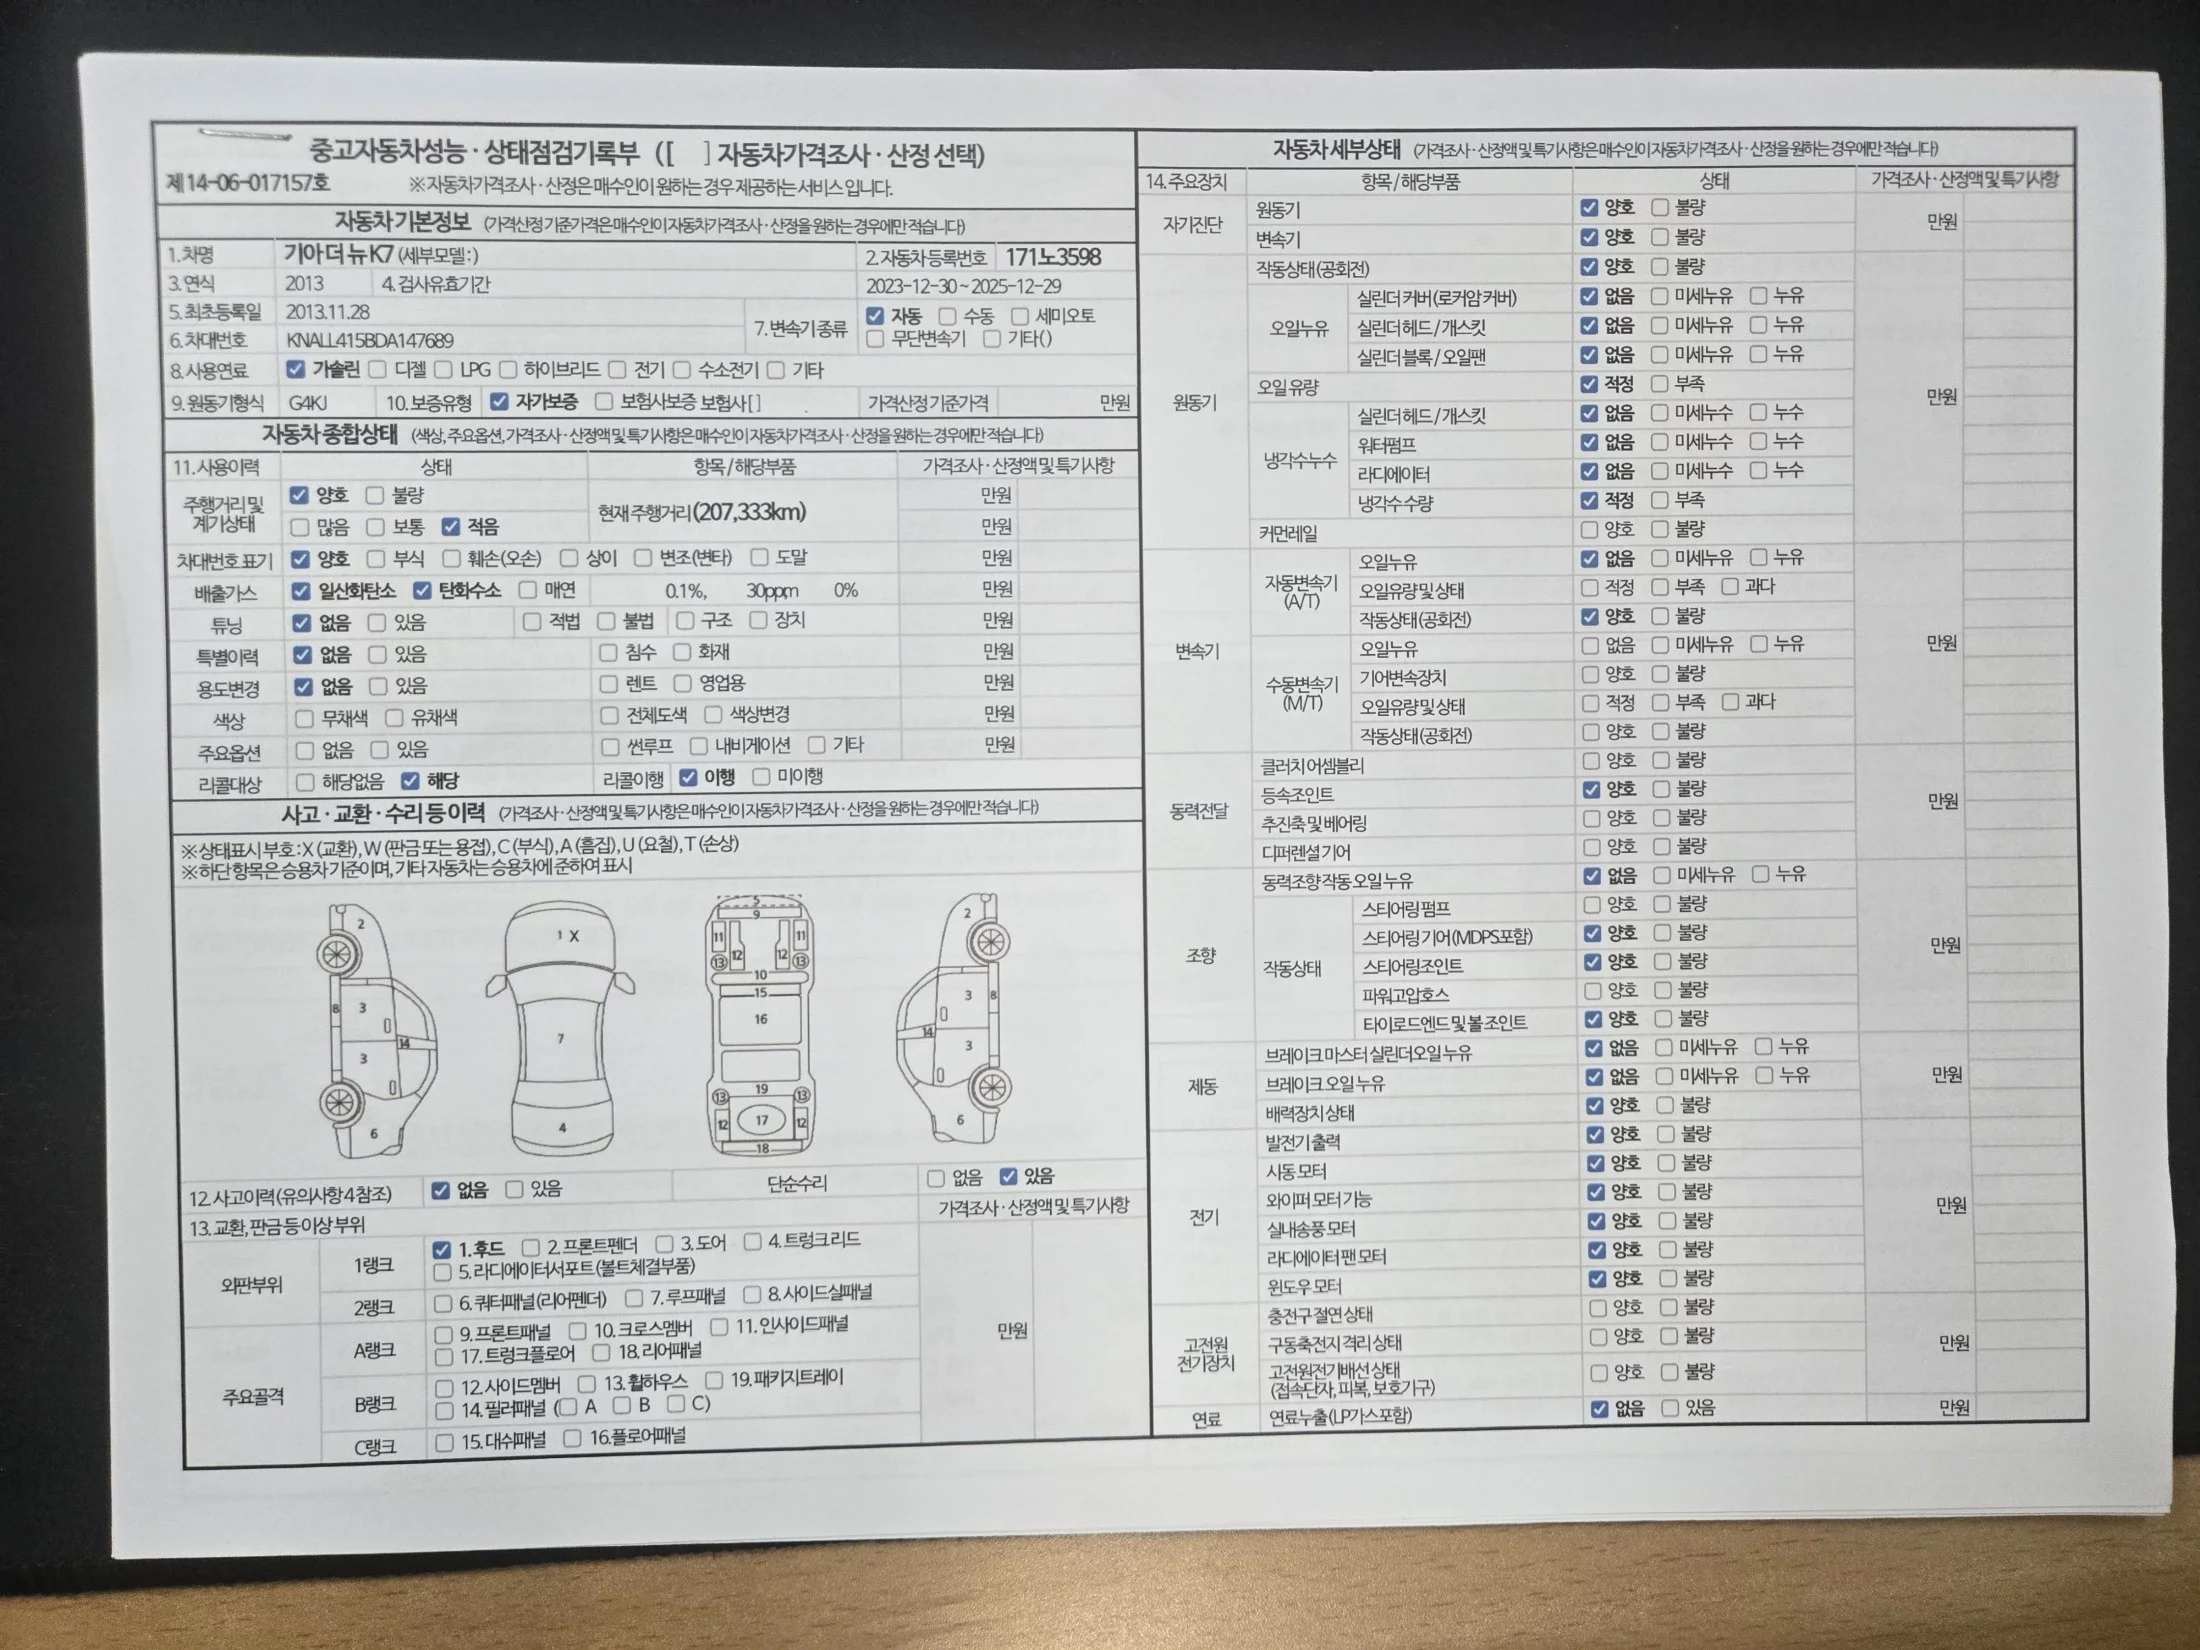2200x1650 pixels.
Task: Click the 207,333km mileage field
Action: click(x=749, y=512)
